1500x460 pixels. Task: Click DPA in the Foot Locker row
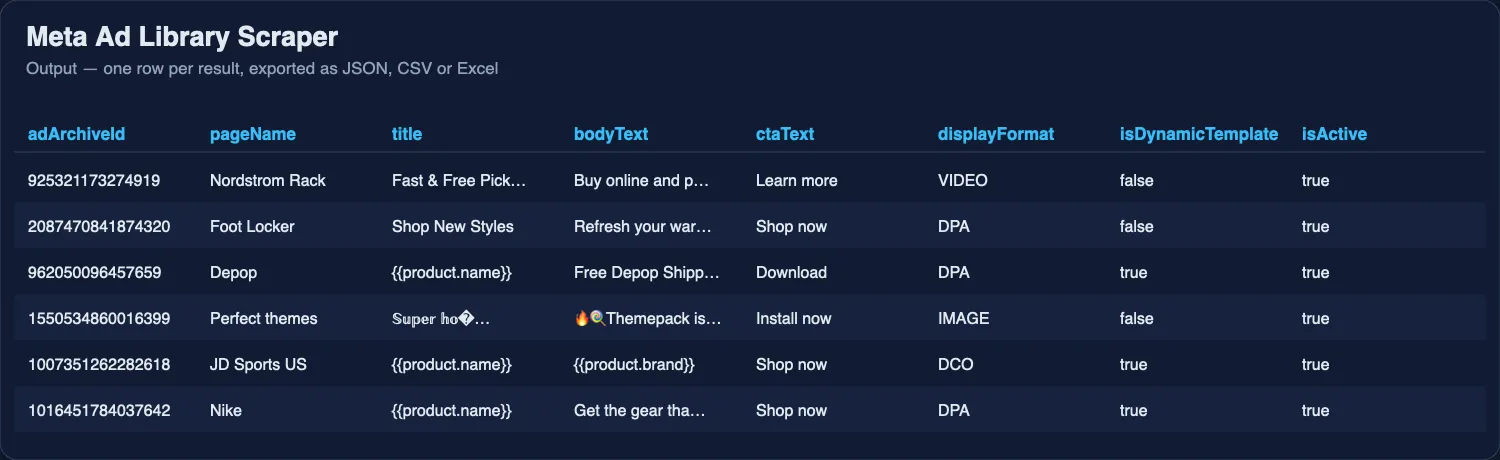tap(954, 227)
